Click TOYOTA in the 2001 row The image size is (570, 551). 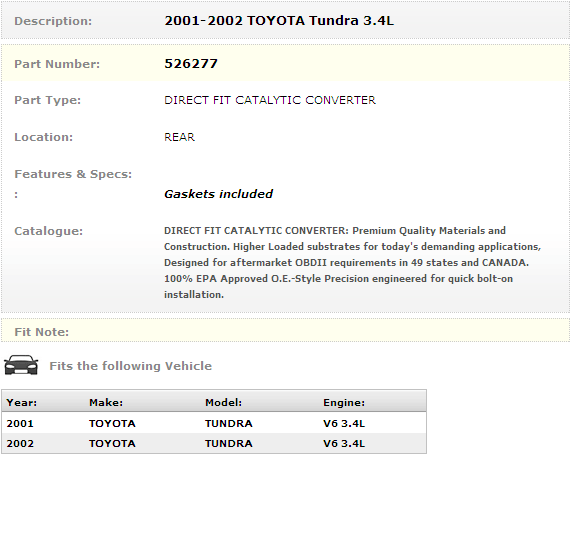(x=112, y=423)
